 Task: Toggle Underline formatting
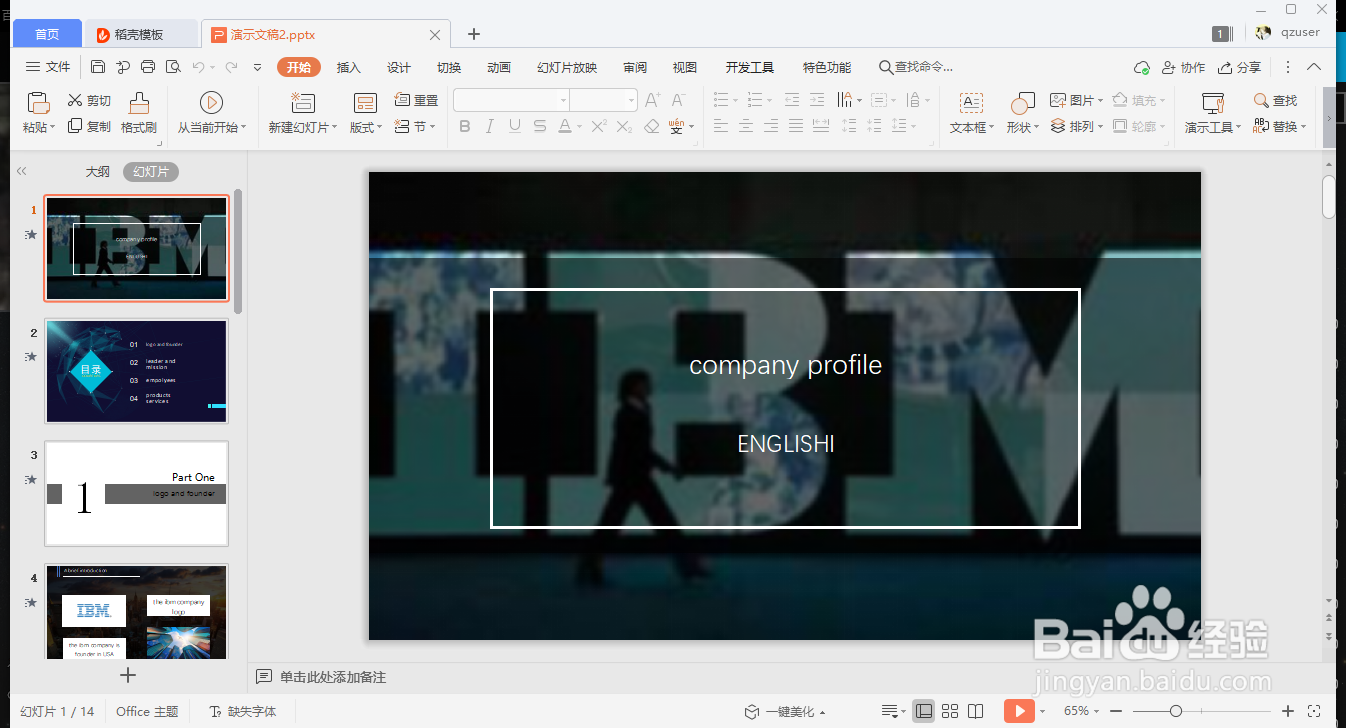click(x=514, y=126)
